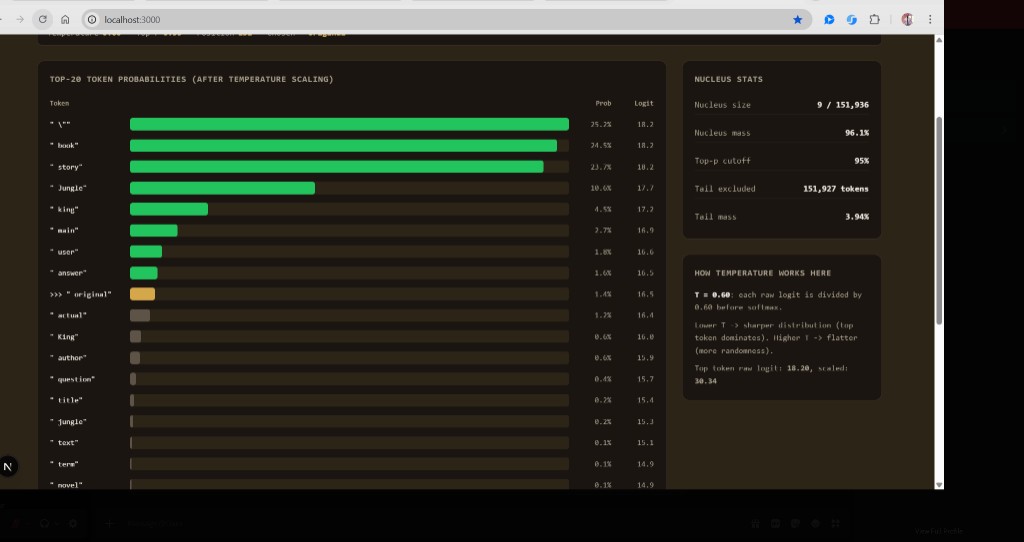Click the top-p cutoff value 95%
This screenshot has height=542, width=1024.
coord(861,161)
